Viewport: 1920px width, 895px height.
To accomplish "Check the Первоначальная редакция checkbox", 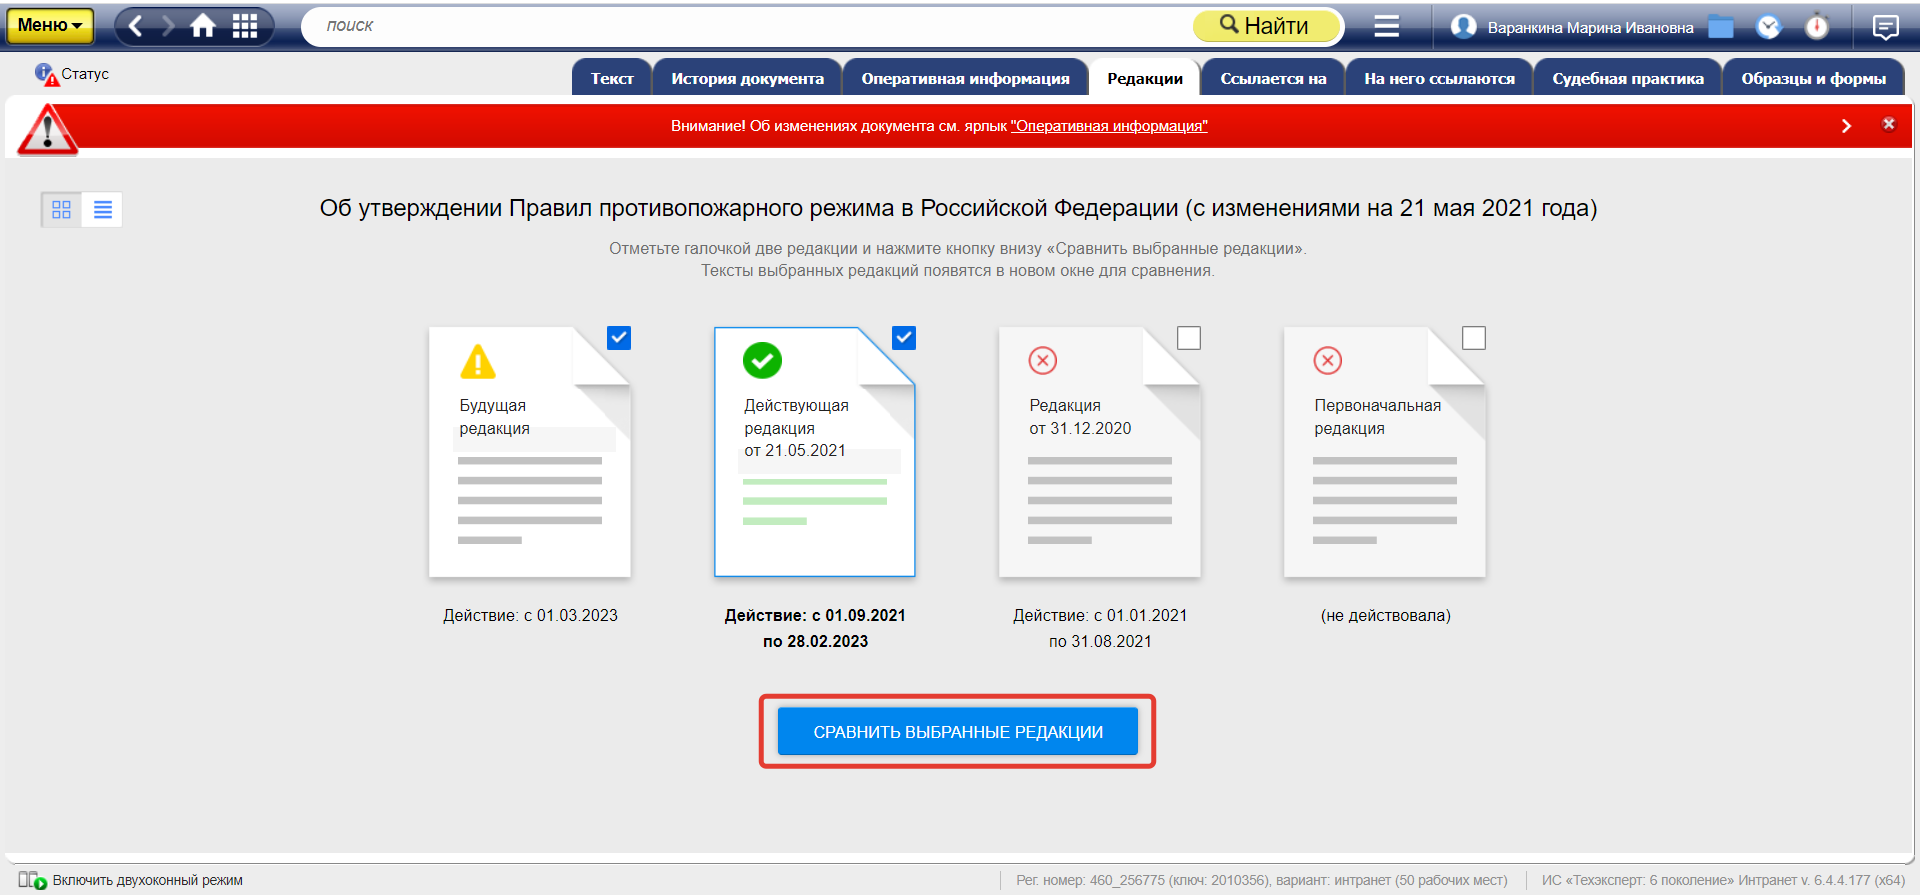I will [x=1474, y=338].
